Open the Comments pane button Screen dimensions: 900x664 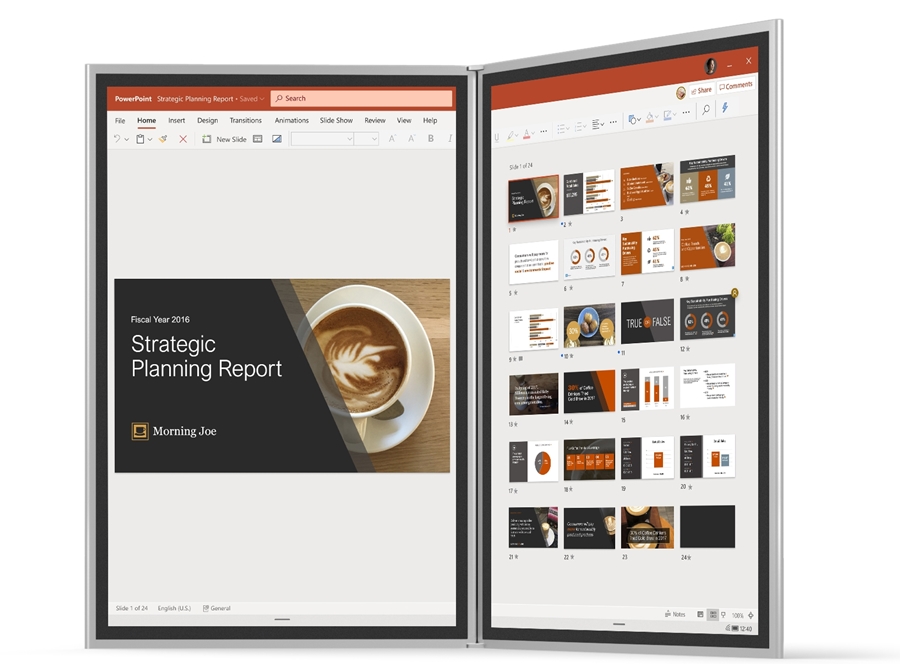pos(735,86)
